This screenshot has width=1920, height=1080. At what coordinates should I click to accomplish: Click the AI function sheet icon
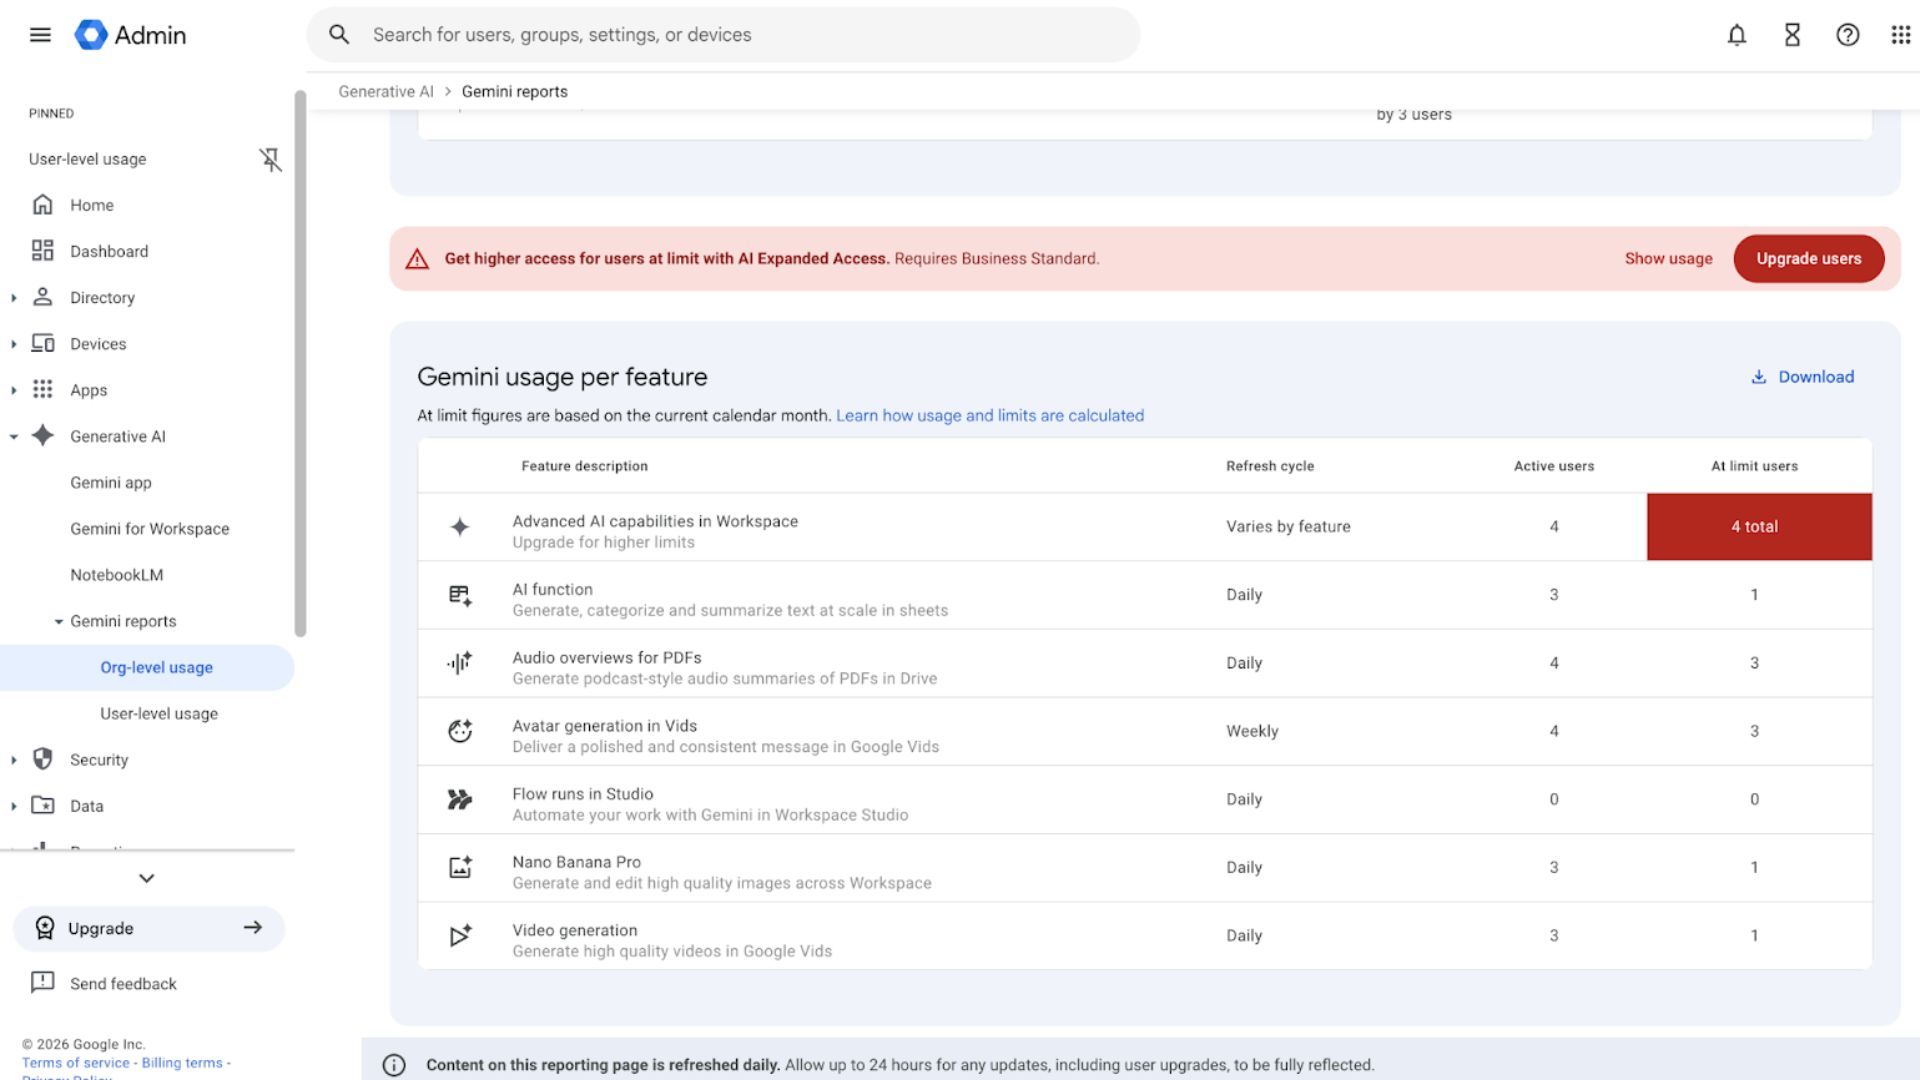(460, 596)
